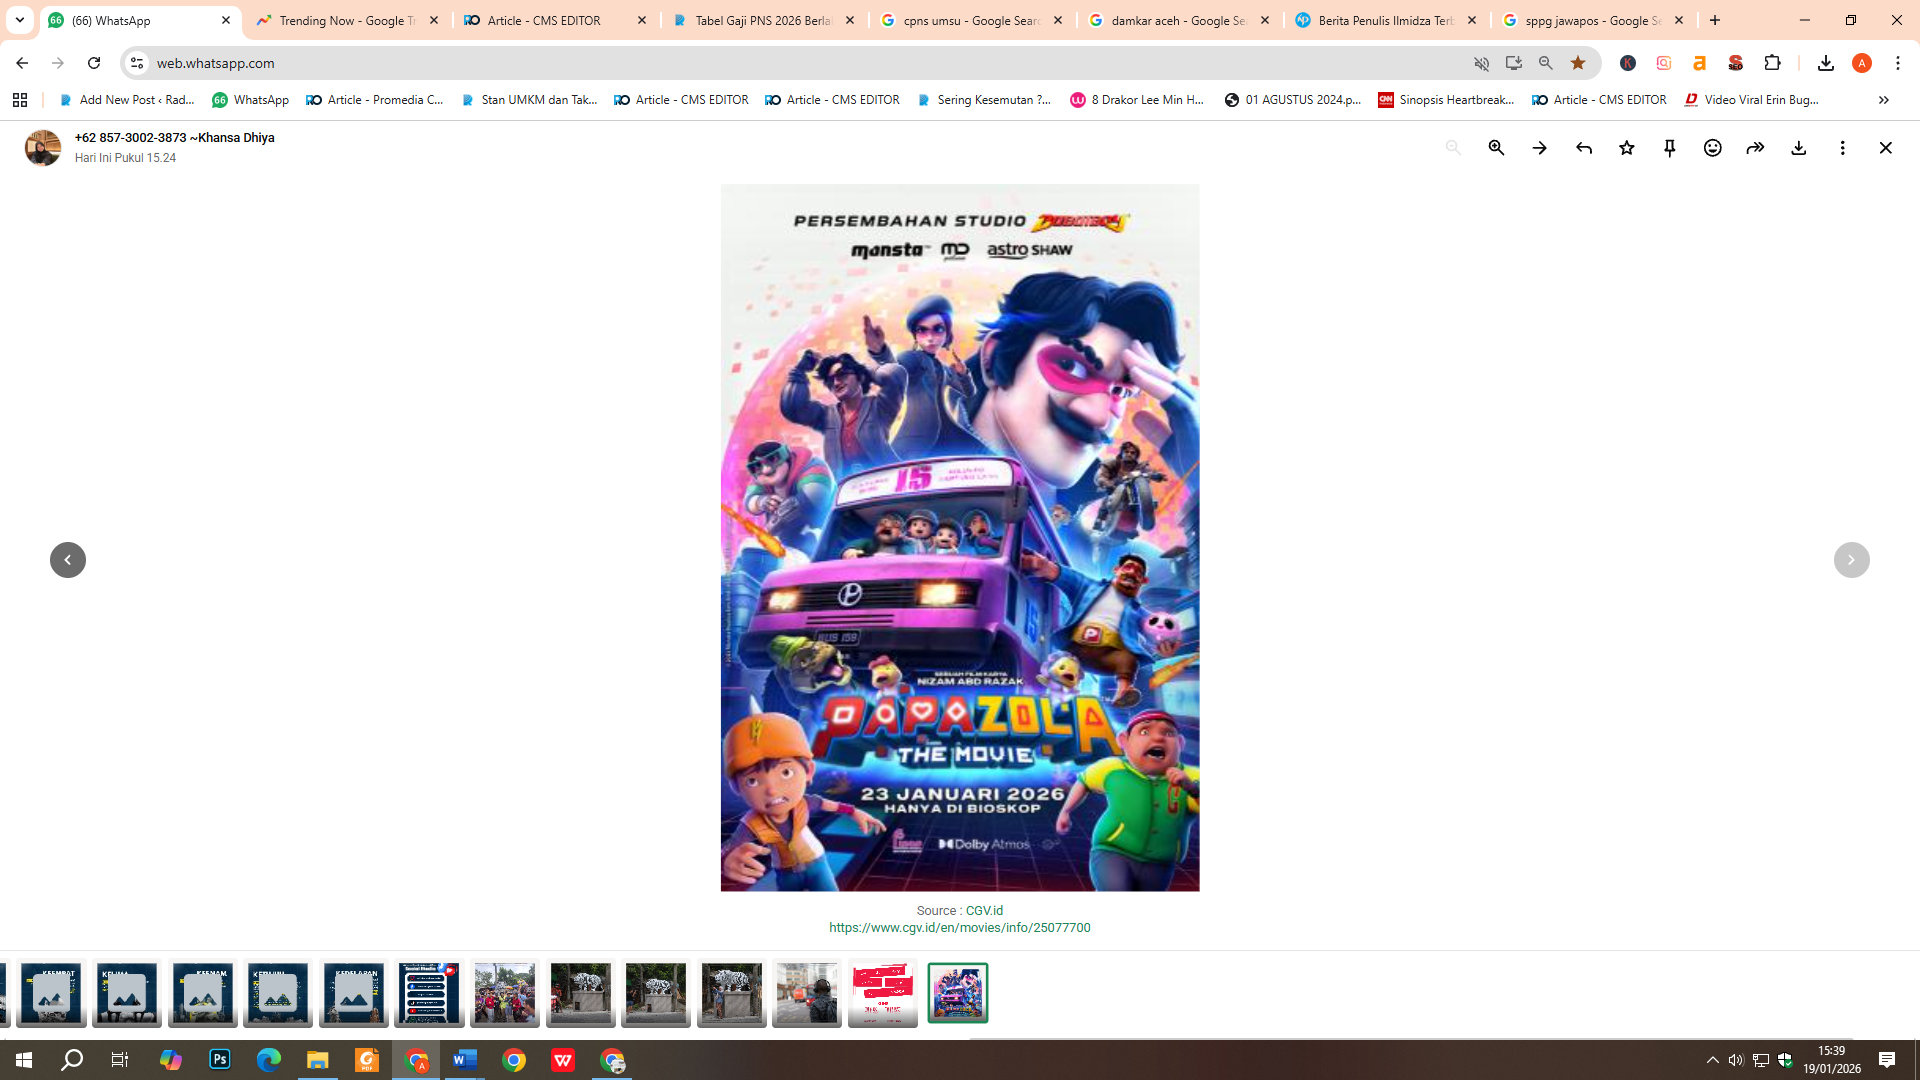Open the Chrome Extensions puzzle menu
The height and width of the screenshot is (1080, 1920).
1772,63
